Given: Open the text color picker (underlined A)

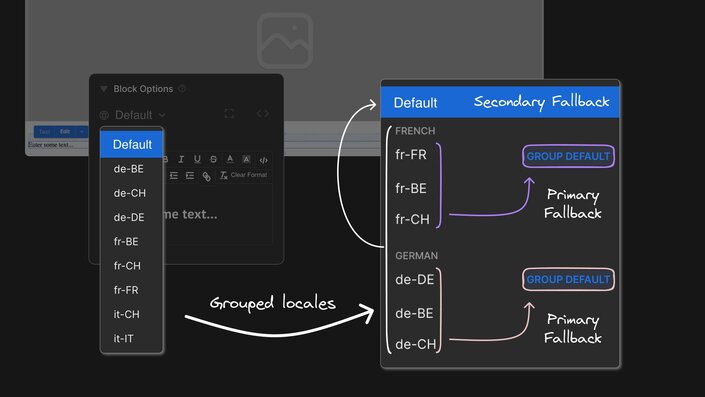Looking at the screenshot, I should (x=230, y=159).
